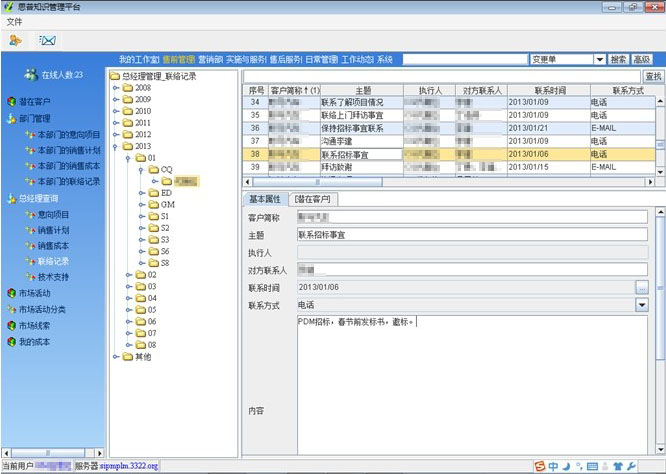
Task: Click the 查找 find button
Action: tap(653, 76)
